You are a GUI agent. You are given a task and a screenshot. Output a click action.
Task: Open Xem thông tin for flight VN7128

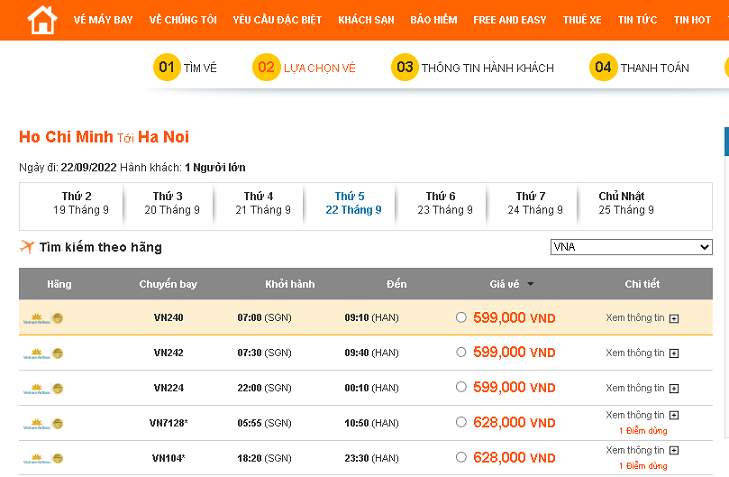pos(635,415)
